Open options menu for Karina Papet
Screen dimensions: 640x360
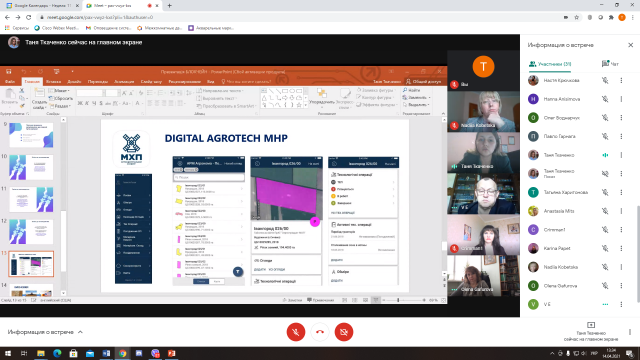(x=621, y=248)
